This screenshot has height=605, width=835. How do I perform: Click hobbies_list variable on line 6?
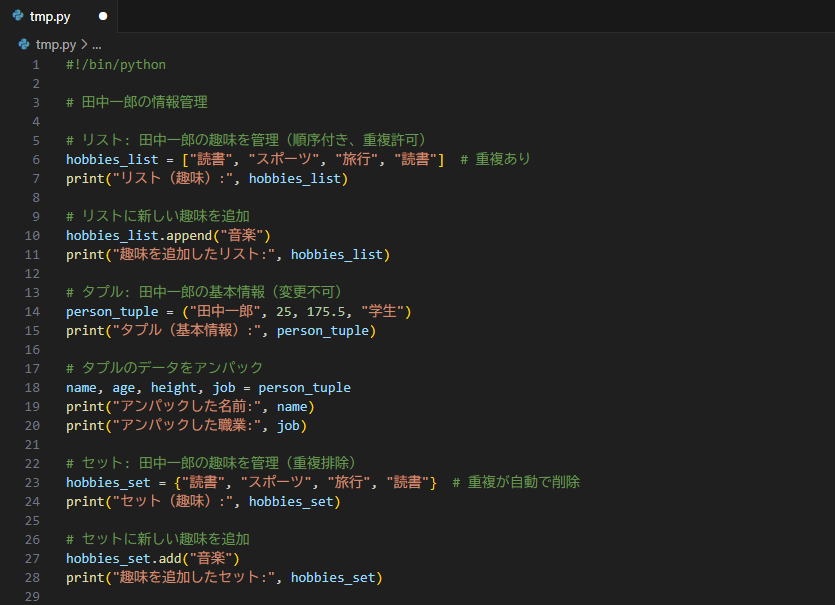click(x=112, y=159)
